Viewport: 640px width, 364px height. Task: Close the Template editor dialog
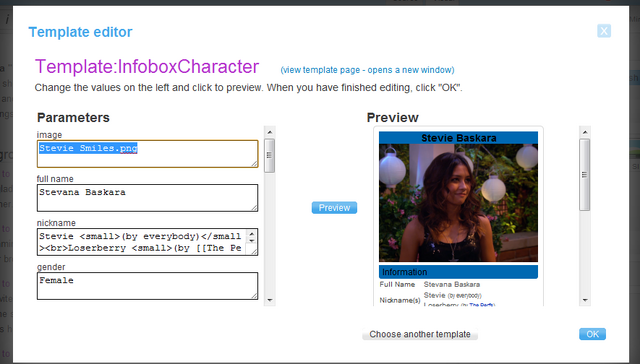604,31
